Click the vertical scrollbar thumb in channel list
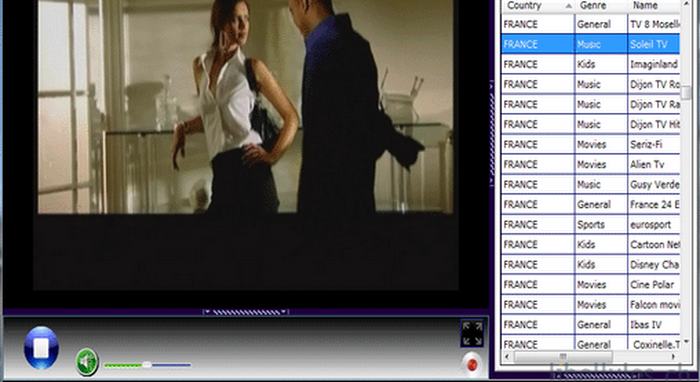The height and width of the screenshot is (382, 700). click(686, 92)
